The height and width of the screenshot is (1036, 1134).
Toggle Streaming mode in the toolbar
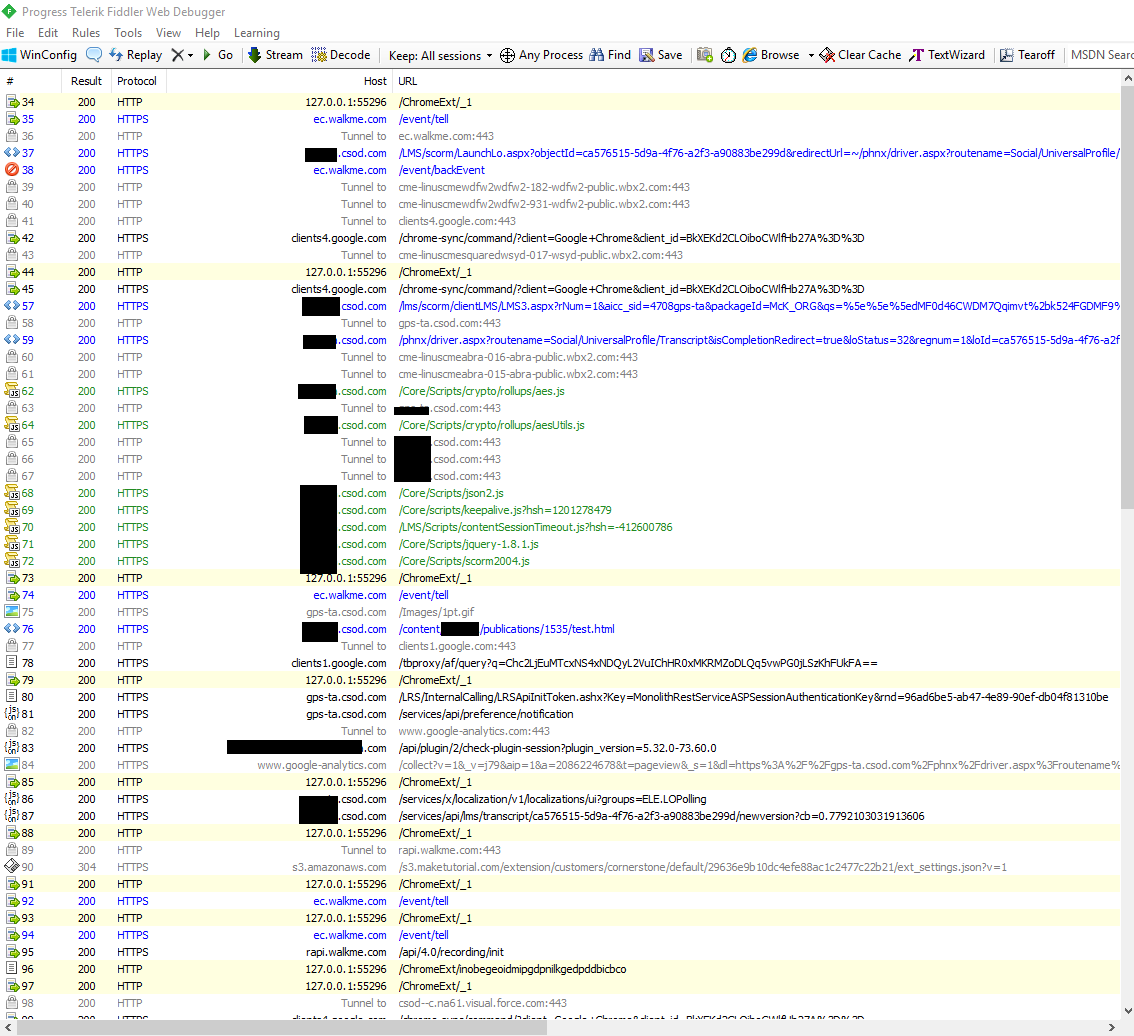(x=274, y=55)
